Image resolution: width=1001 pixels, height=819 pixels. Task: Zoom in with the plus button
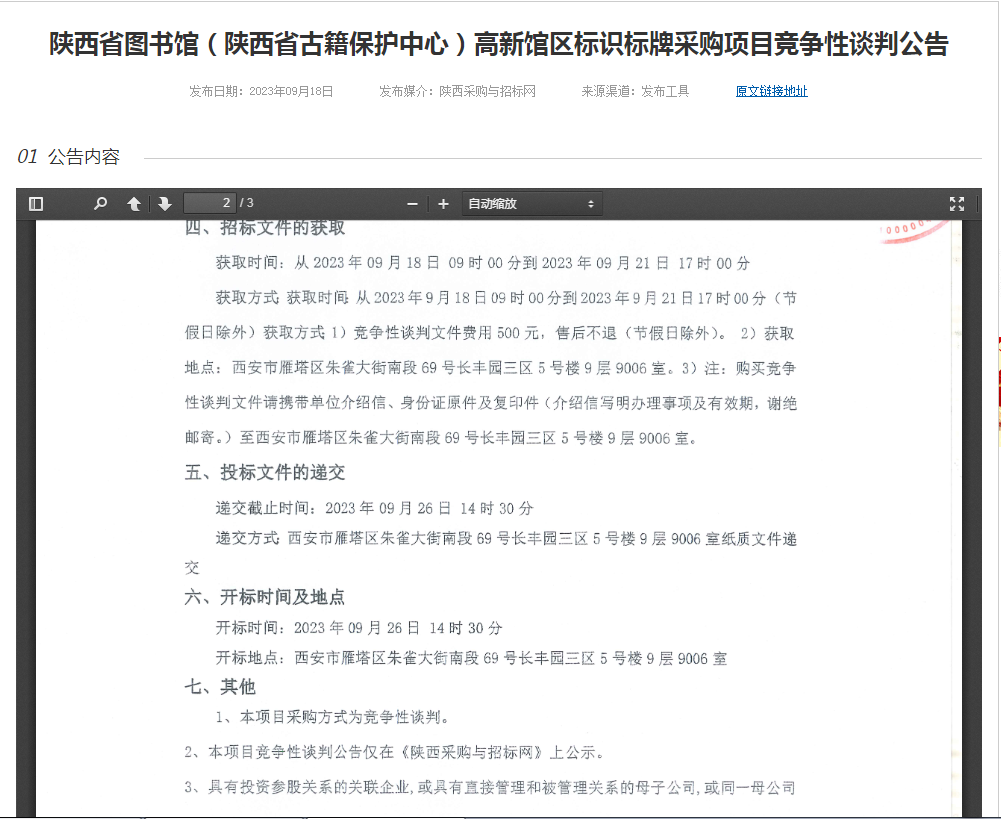pyautogui.click(x=443, y=204)
